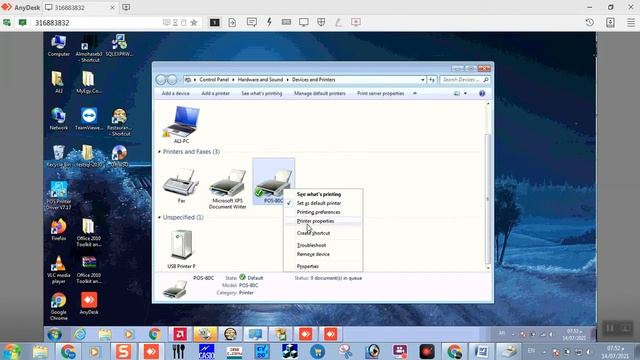Click the Search Devices search box
Image resolution: width=640 pixels, height=360 pixels.
464,80
